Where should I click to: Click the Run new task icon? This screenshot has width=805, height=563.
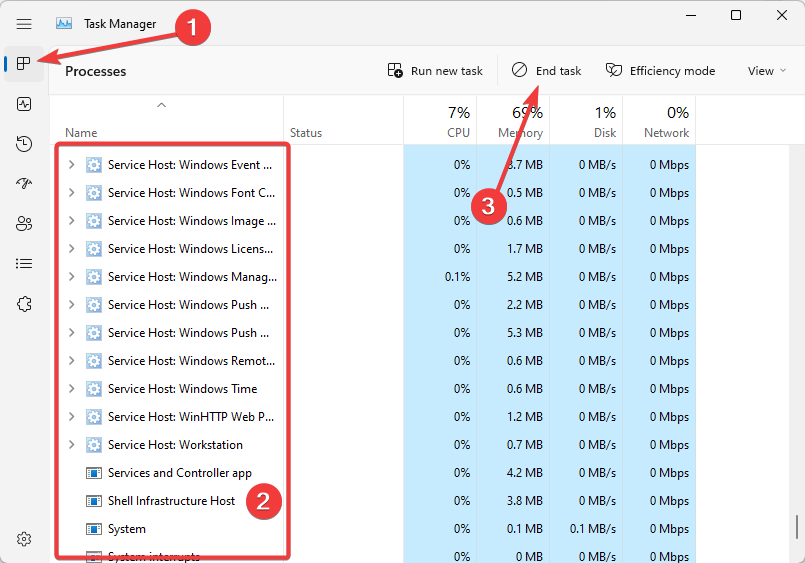click(395, 70)
